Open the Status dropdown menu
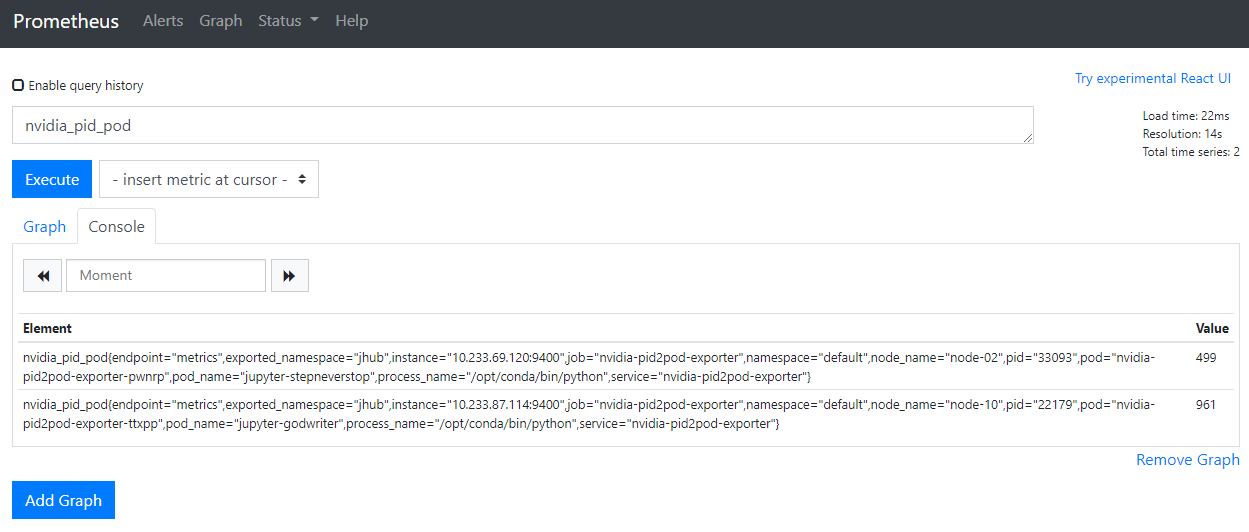This screenshot has width=1249, height=532. coord(288,21)
